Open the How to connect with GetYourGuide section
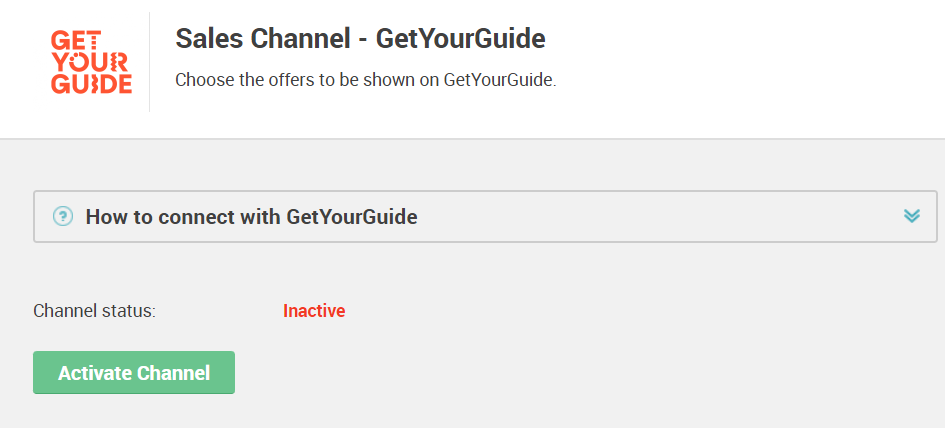 [x=251, y=216]
